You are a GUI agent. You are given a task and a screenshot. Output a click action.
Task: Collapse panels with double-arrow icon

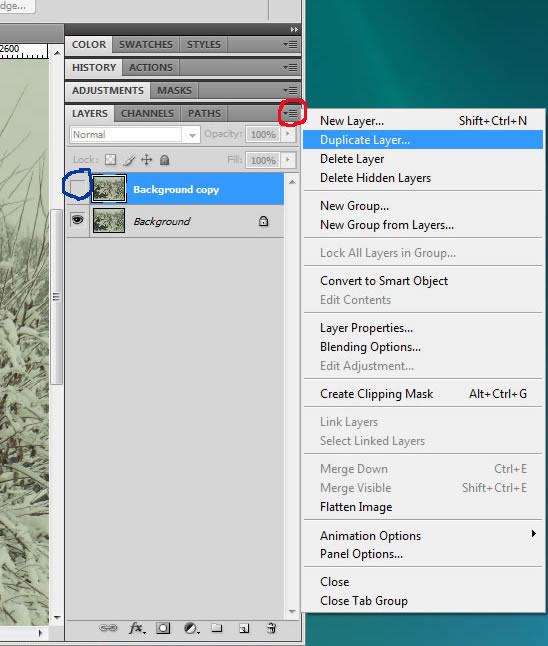pos(294,29)
